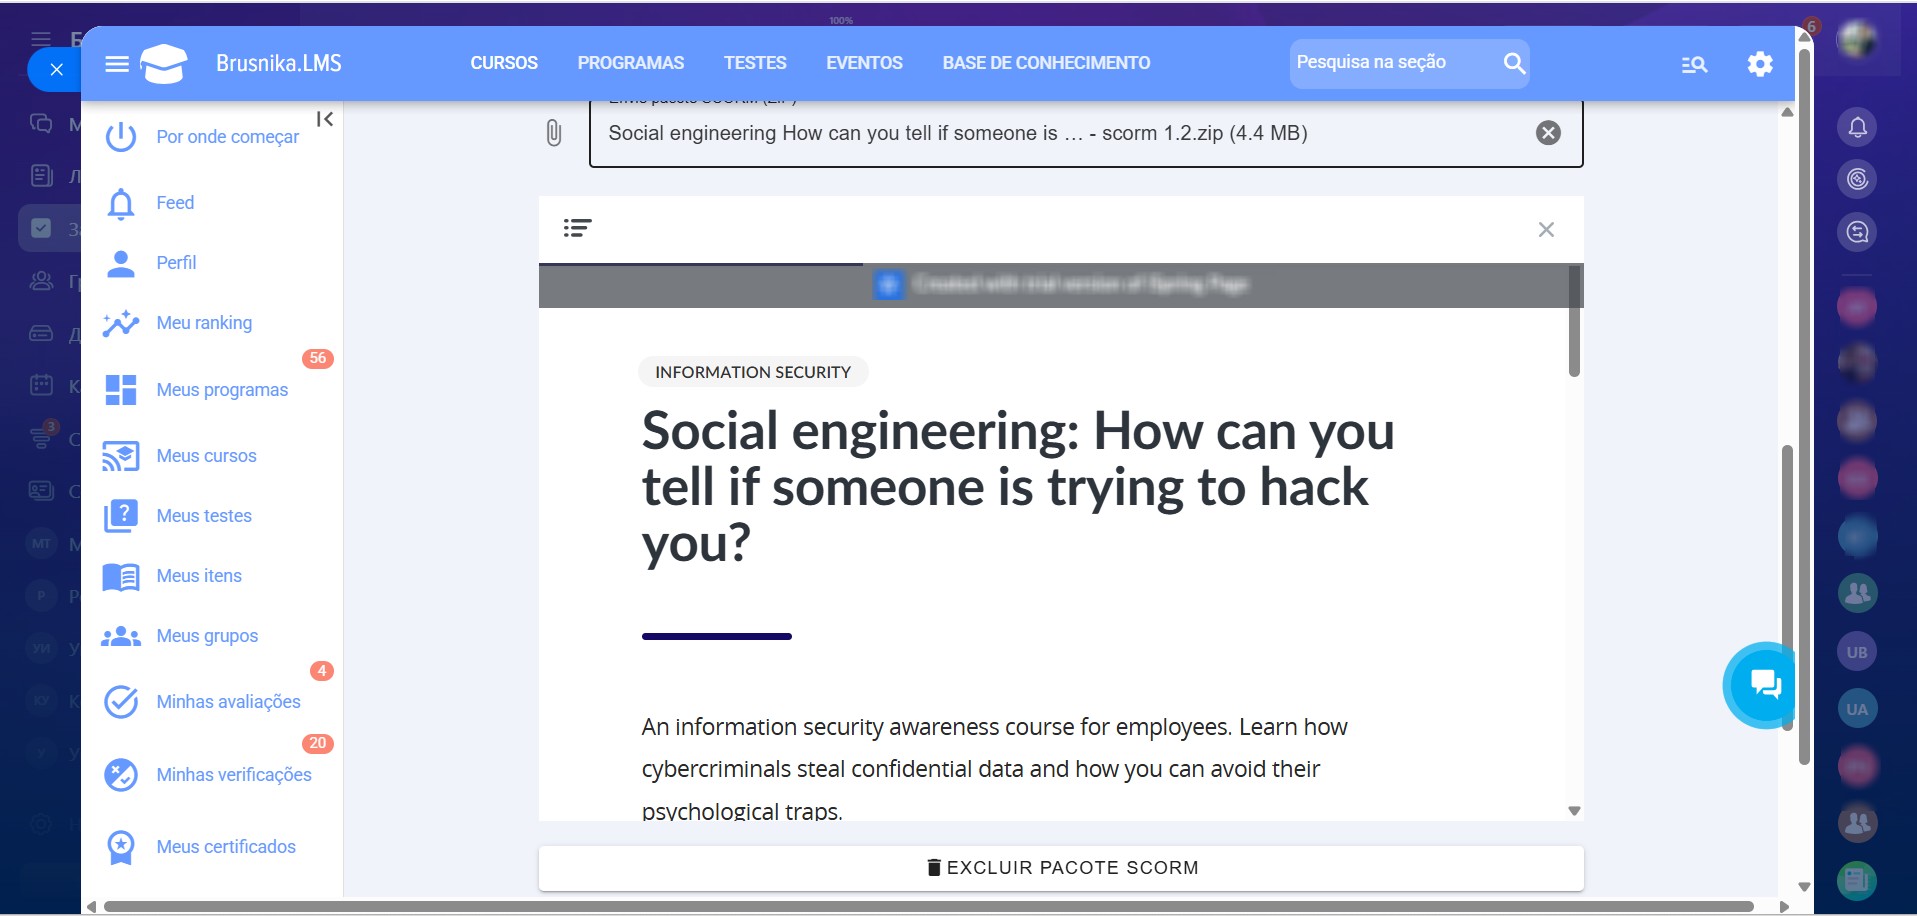1917x916 pixels.
Task: Click the settings gear icon in header
Action: [1759, 64]
